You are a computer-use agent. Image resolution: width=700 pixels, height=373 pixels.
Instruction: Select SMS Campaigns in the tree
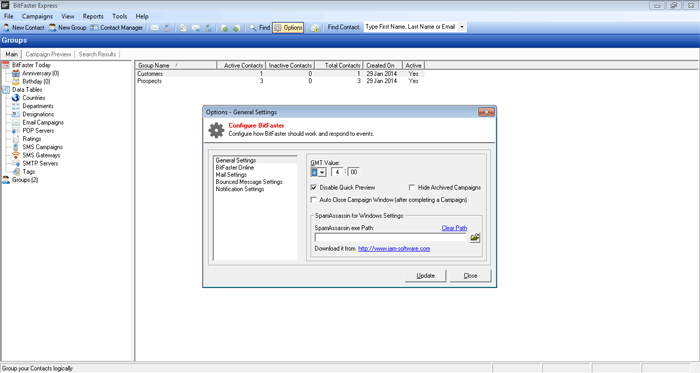(42, 147)
